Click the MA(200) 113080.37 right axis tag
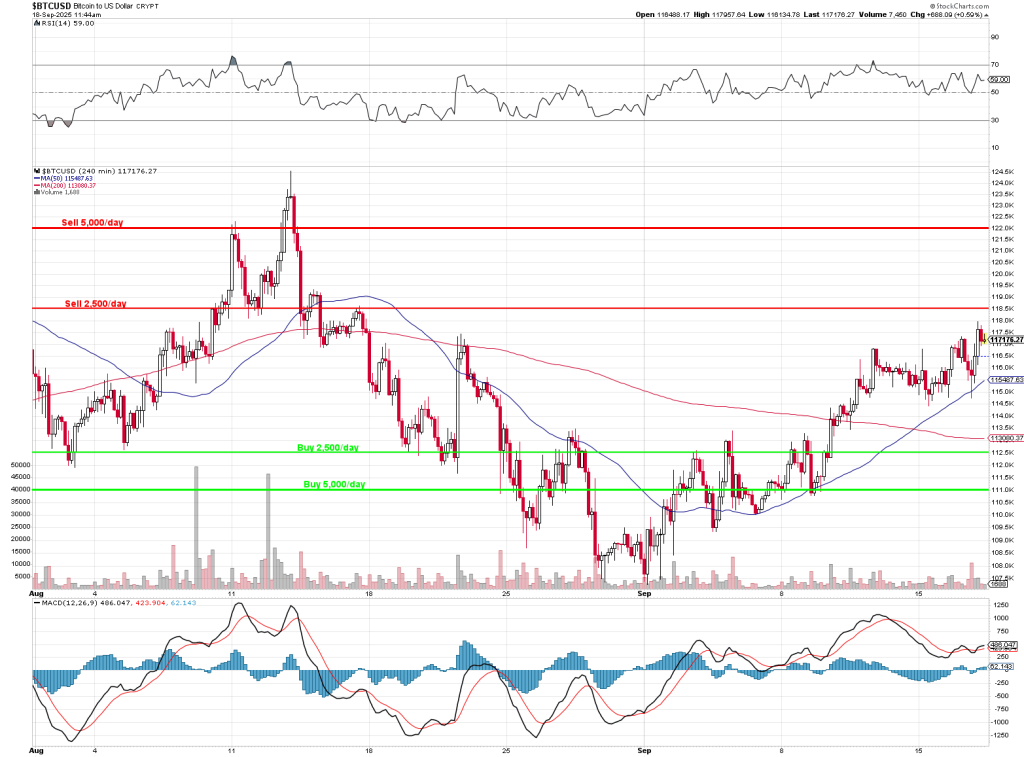The width and height of the screenshot is (1024, 757). point(1004,438)
